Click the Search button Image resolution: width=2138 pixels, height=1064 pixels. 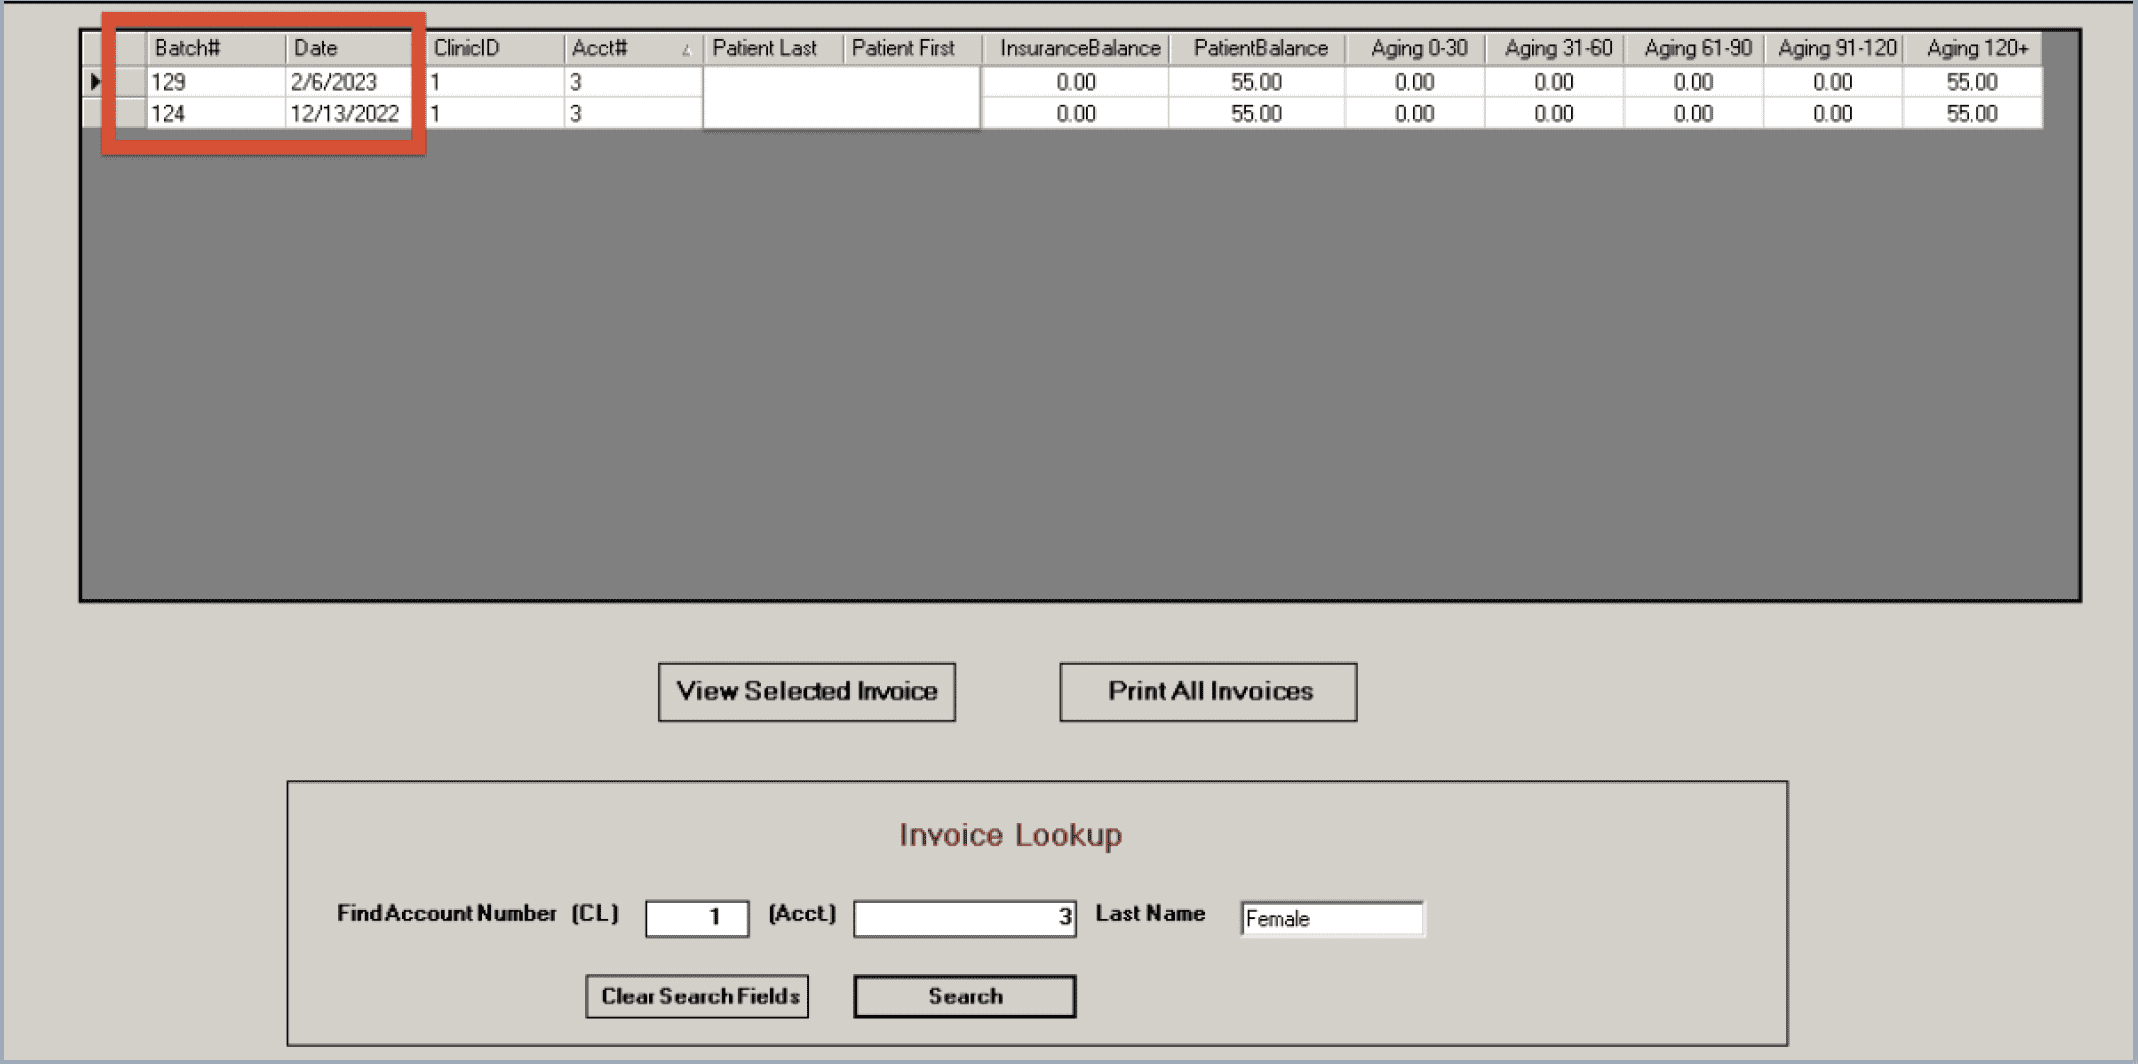(964, 996)
